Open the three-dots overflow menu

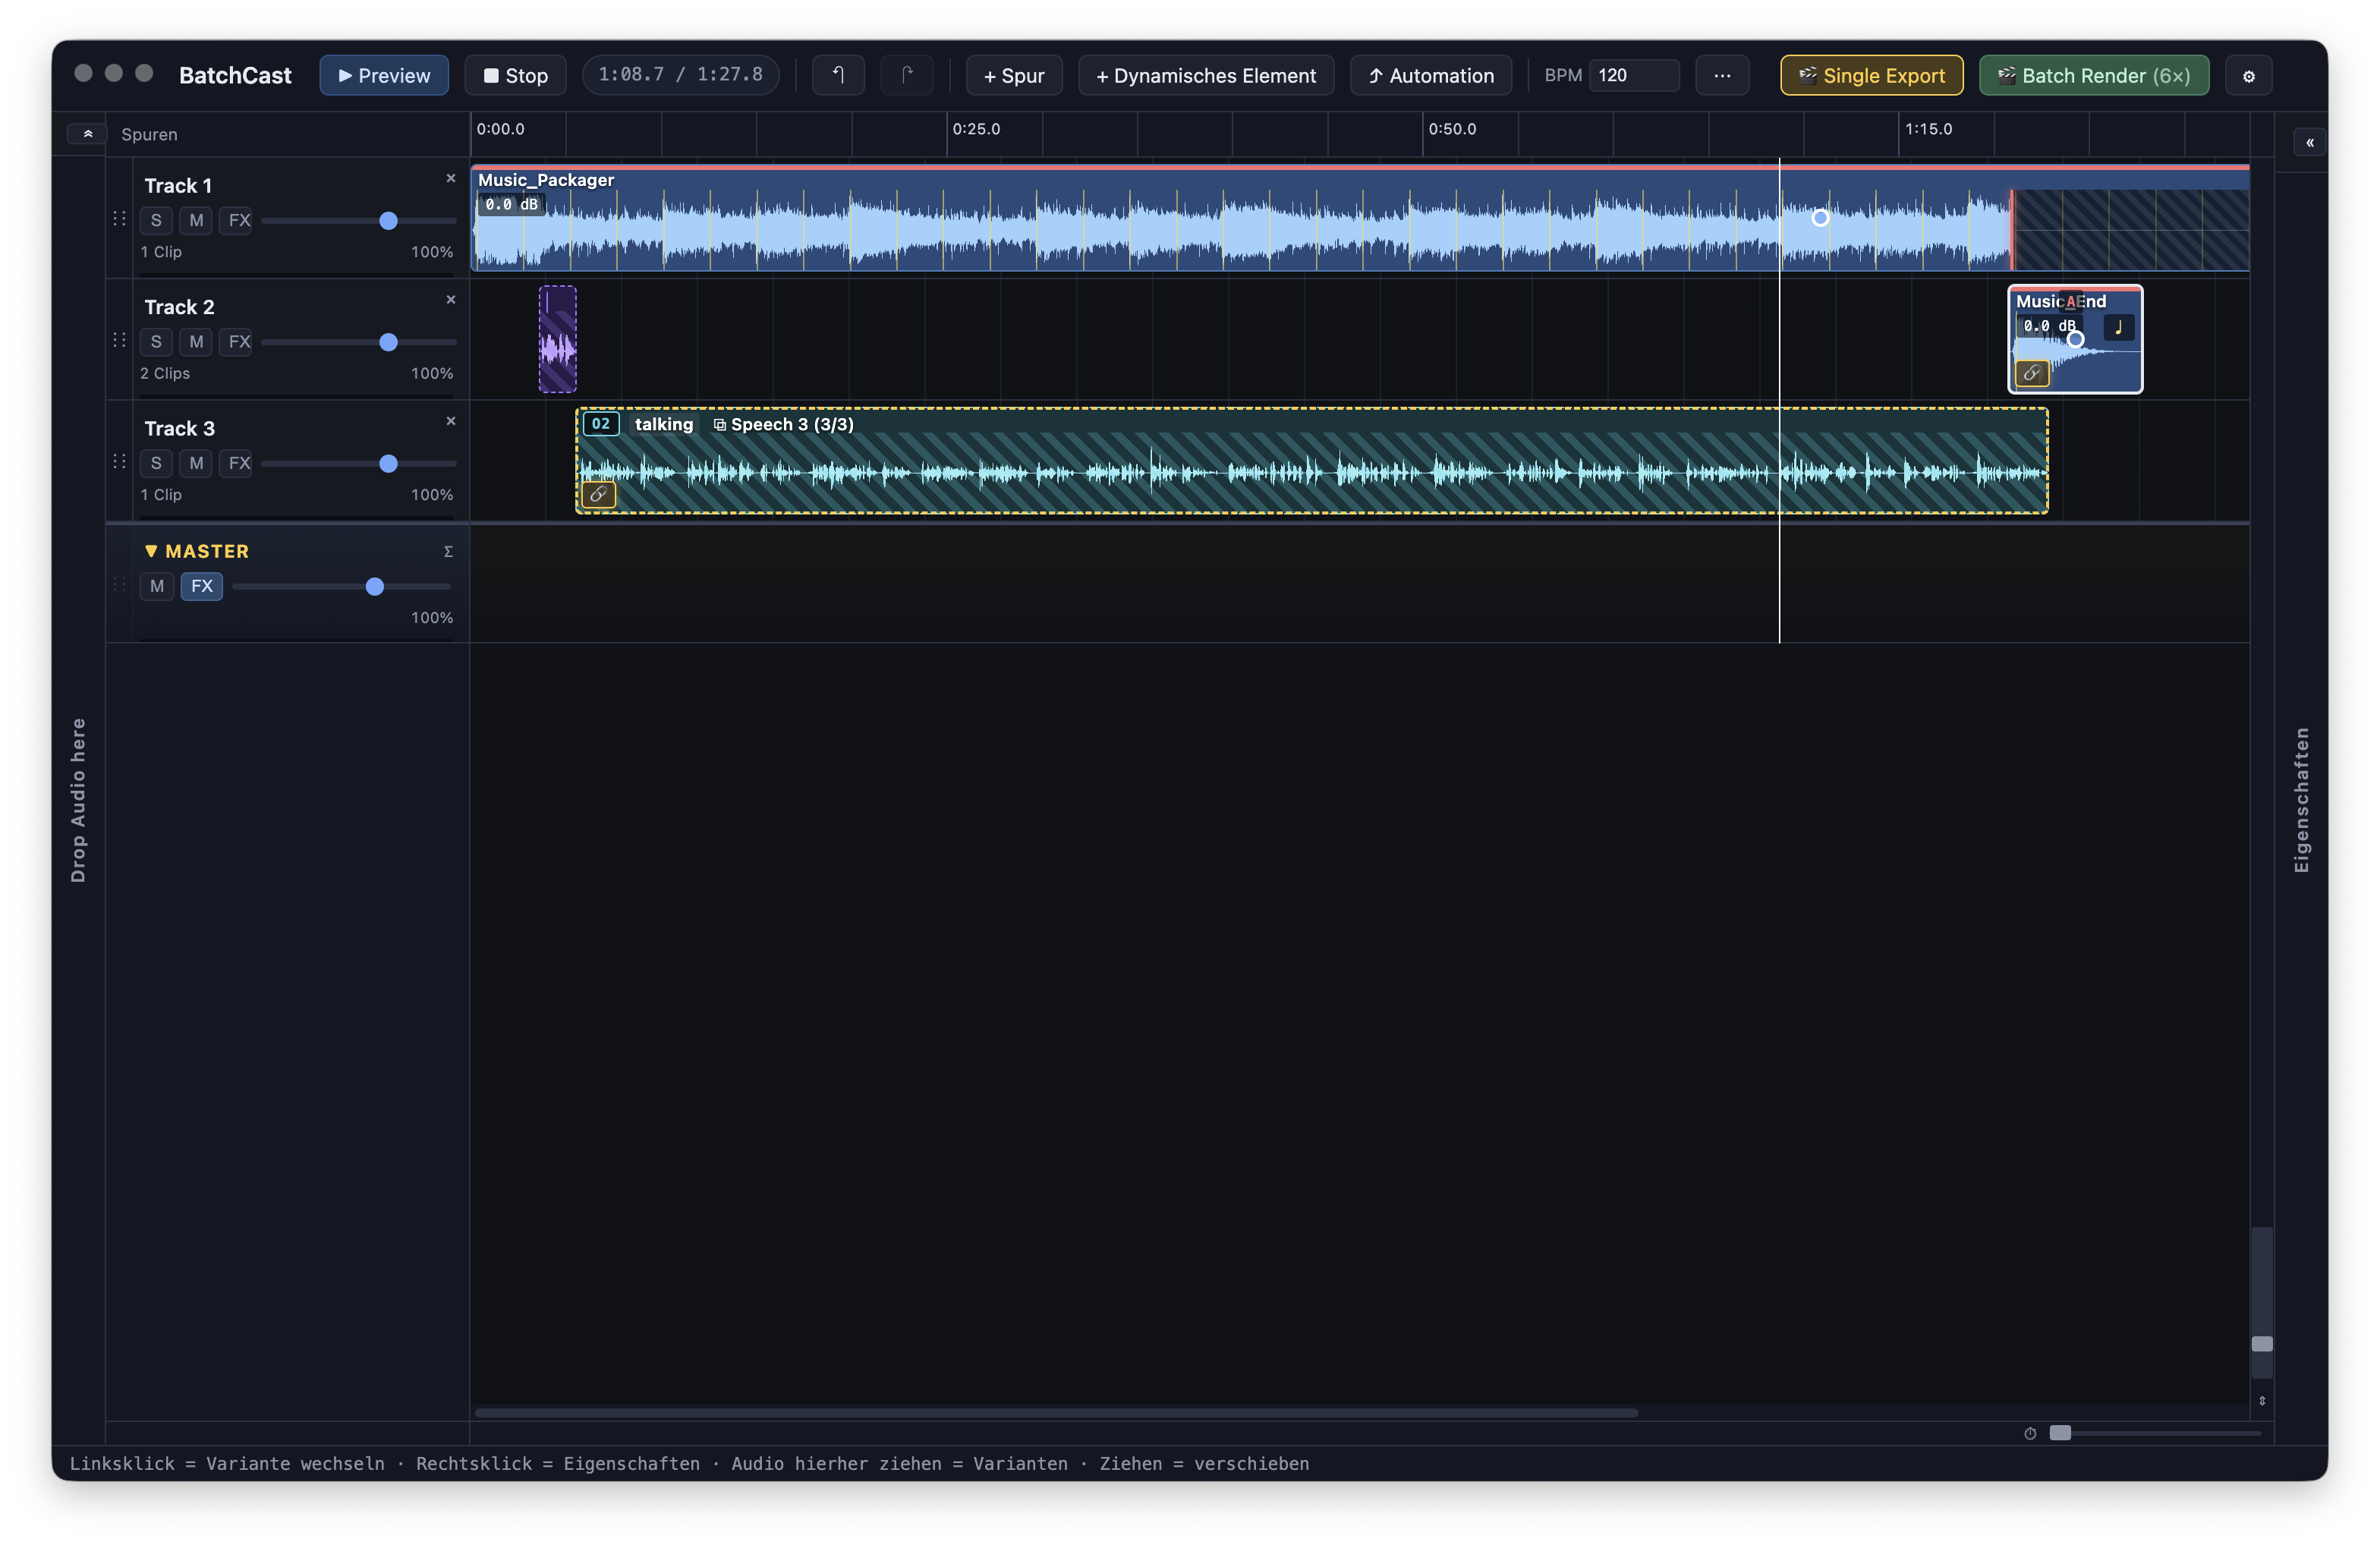coord(1721,75)
